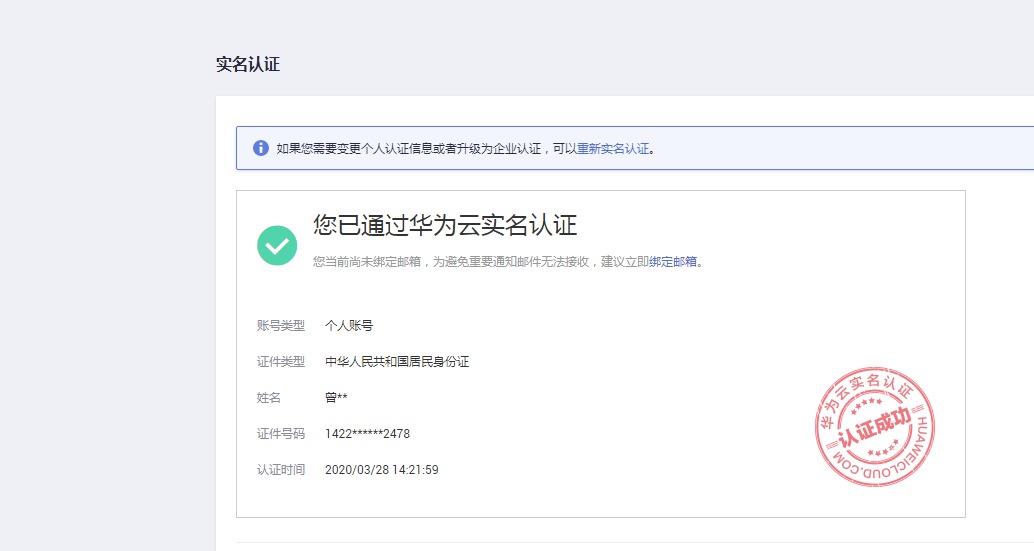Open the 绑定邮箱 link

pyautogui.click(x=673, y=262)
